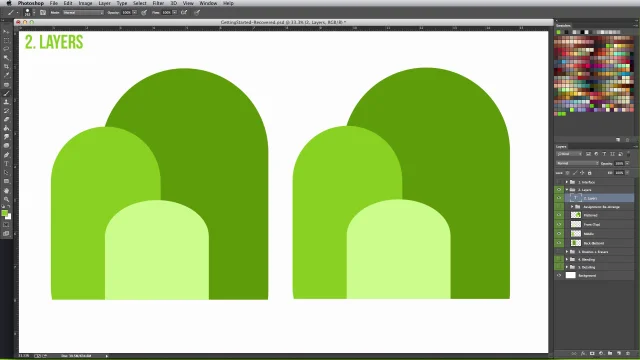Image resolution: width=640 pixels, height=360 pixels.
Task: Select the Clone Stamp tool
Action: [x=6, y=102]
